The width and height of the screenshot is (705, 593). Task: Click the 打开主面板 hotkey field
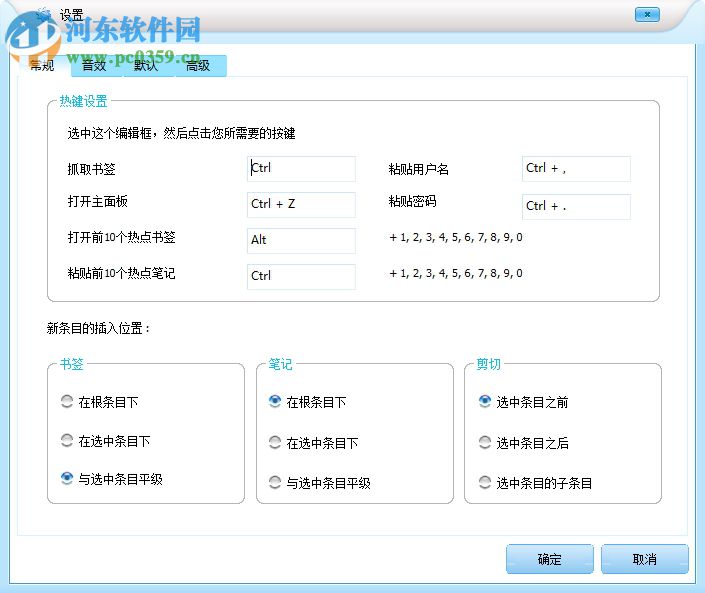coord(301,205)
